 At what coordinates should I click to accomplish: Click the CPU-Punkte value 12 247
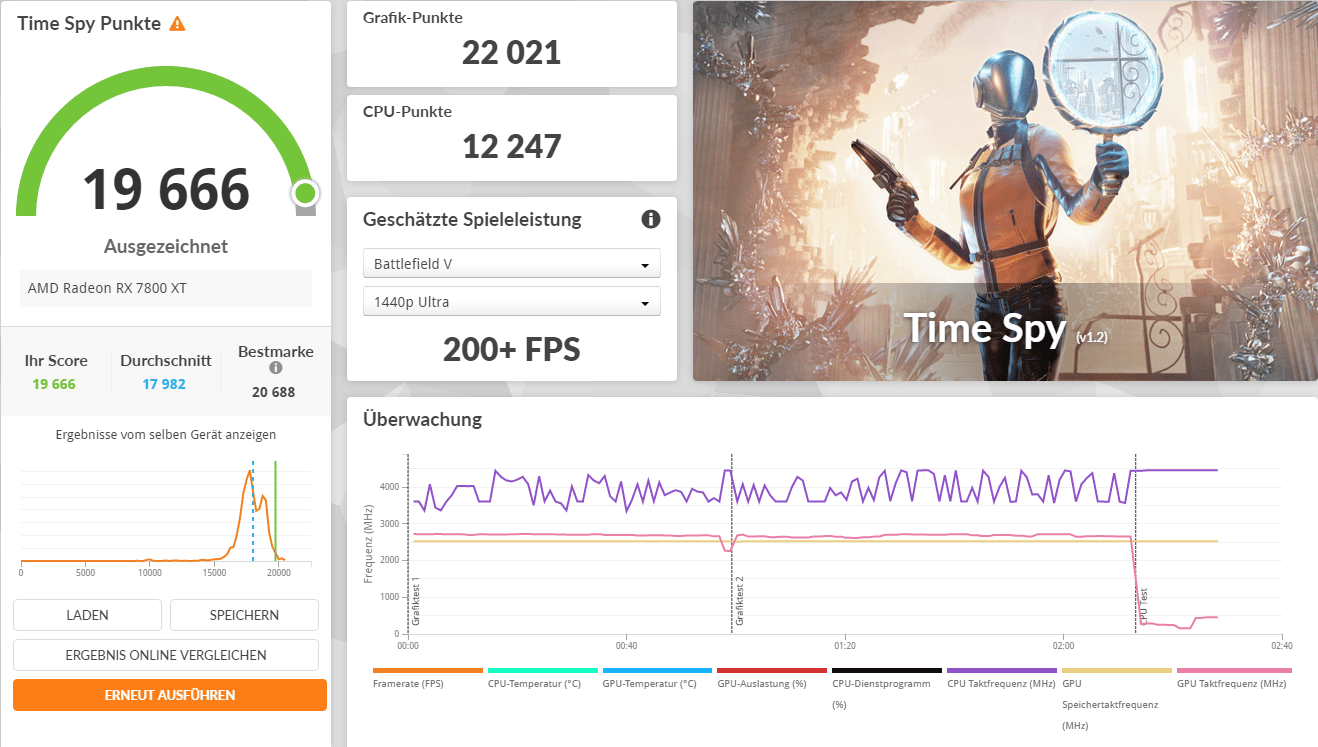click(511, 146)
